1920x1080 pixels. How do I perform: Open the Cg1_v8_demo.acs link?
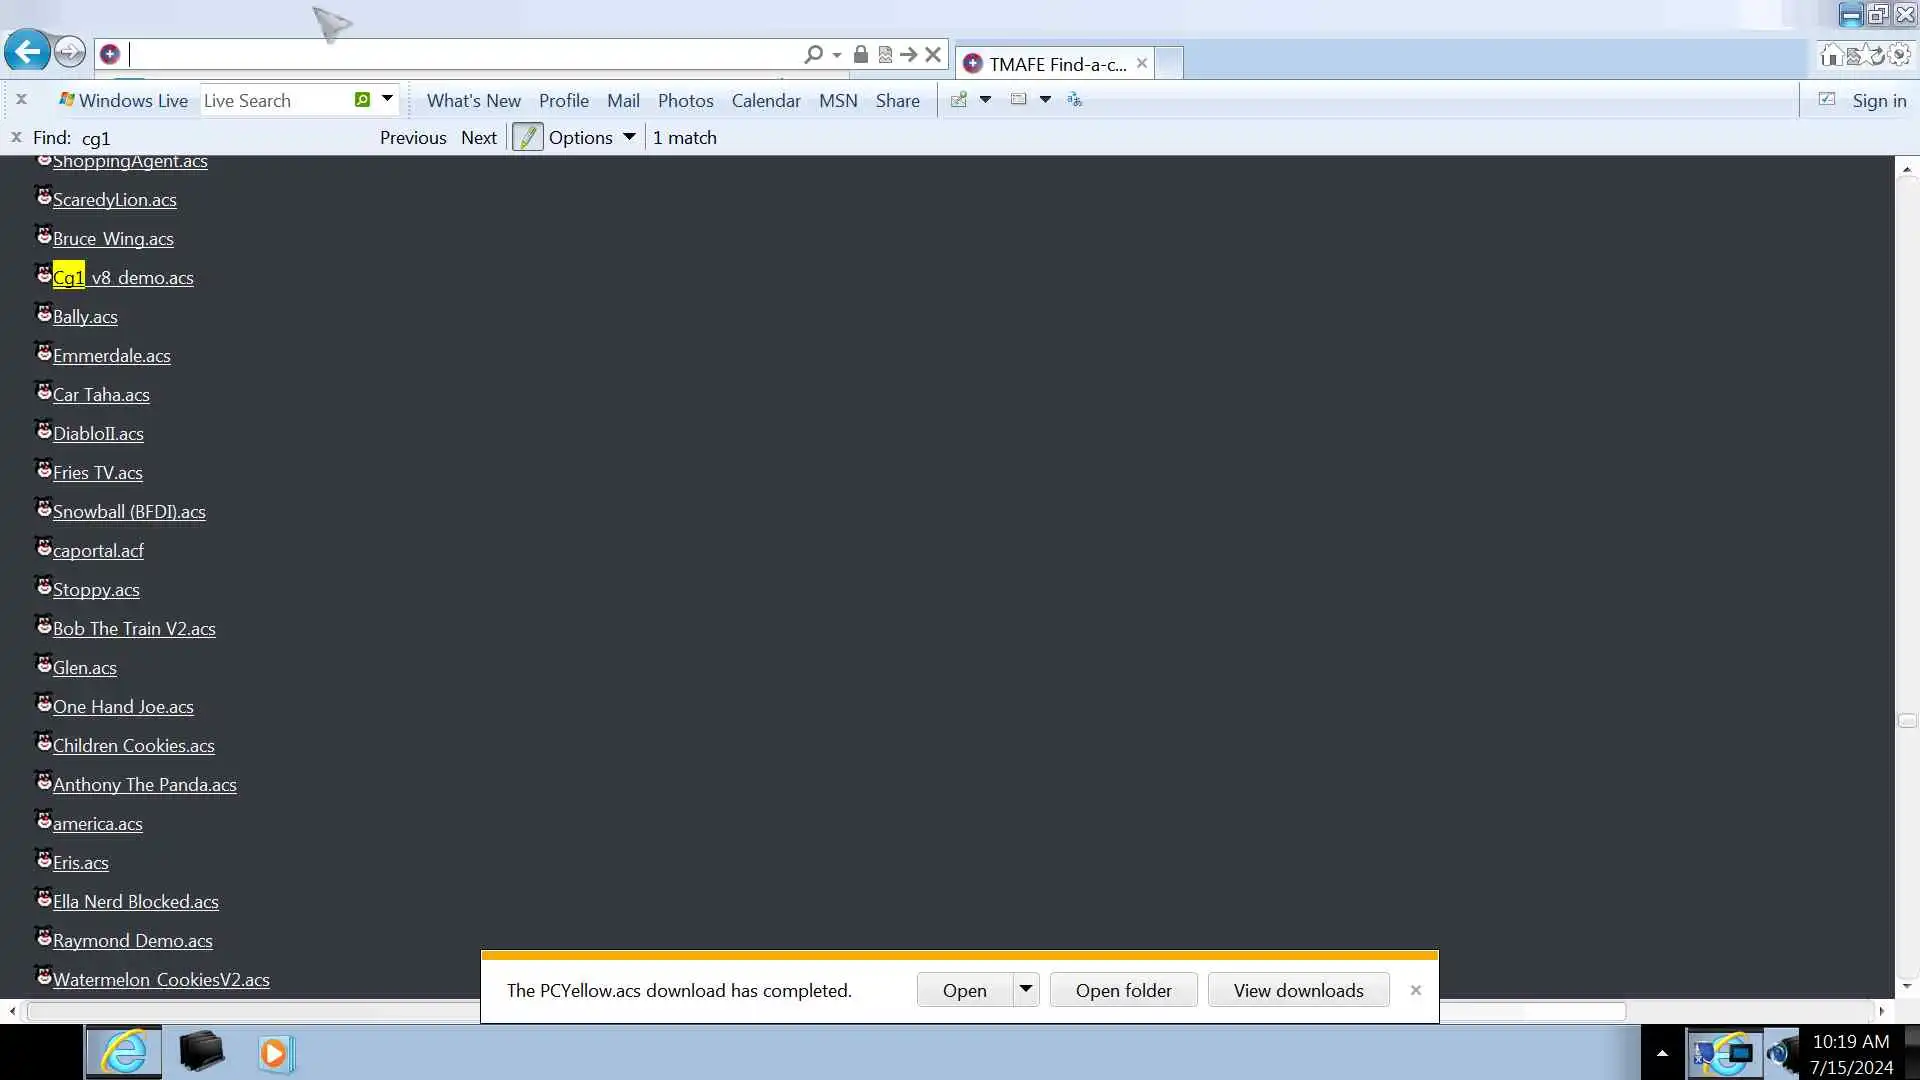[124, 278]
